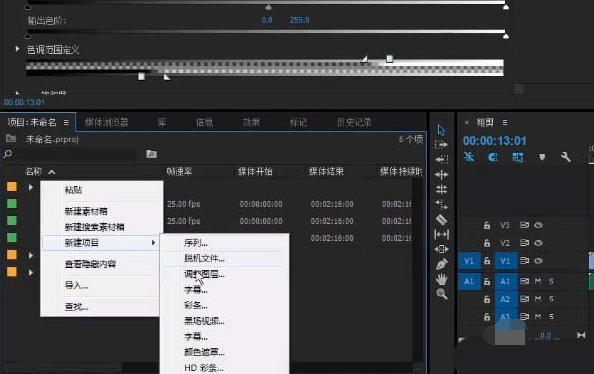Image resolution: width=594 pixels, height=374 pixels.
Task: Expand the 色调范围定义 section
Action: tap(17, 49)
